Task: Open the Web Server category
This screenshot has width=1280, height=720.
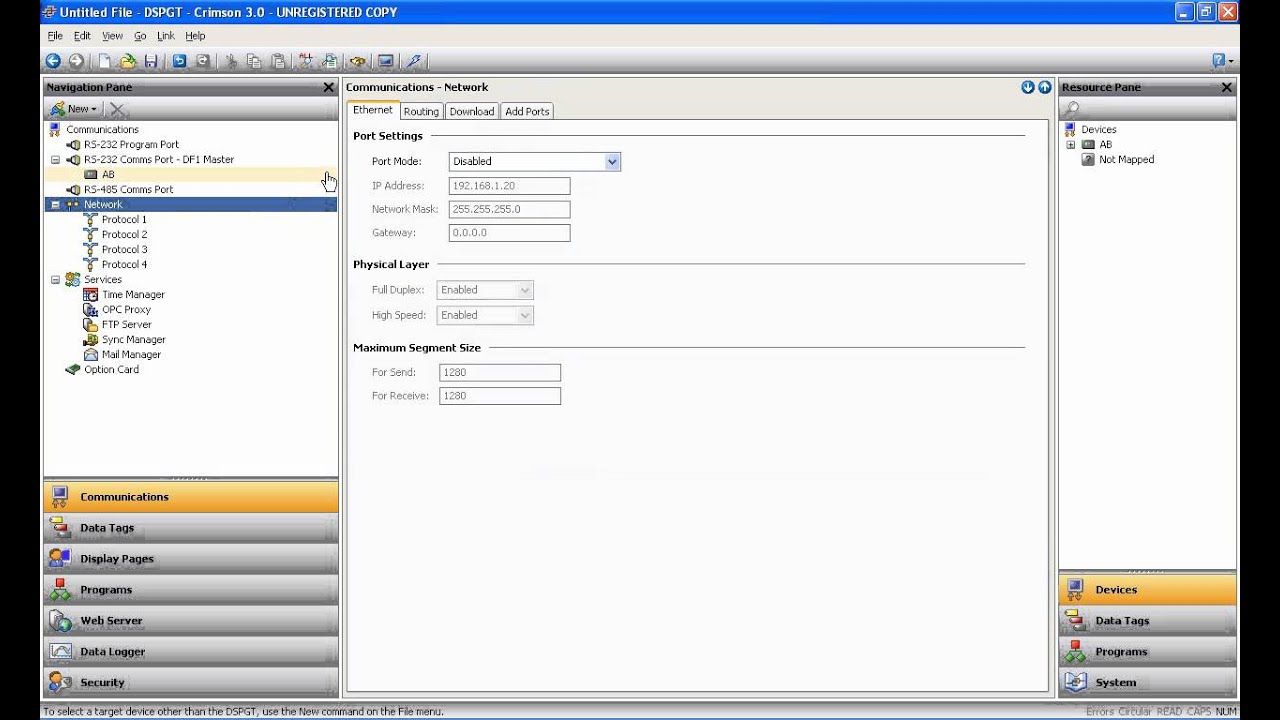Action: [190, 621]
